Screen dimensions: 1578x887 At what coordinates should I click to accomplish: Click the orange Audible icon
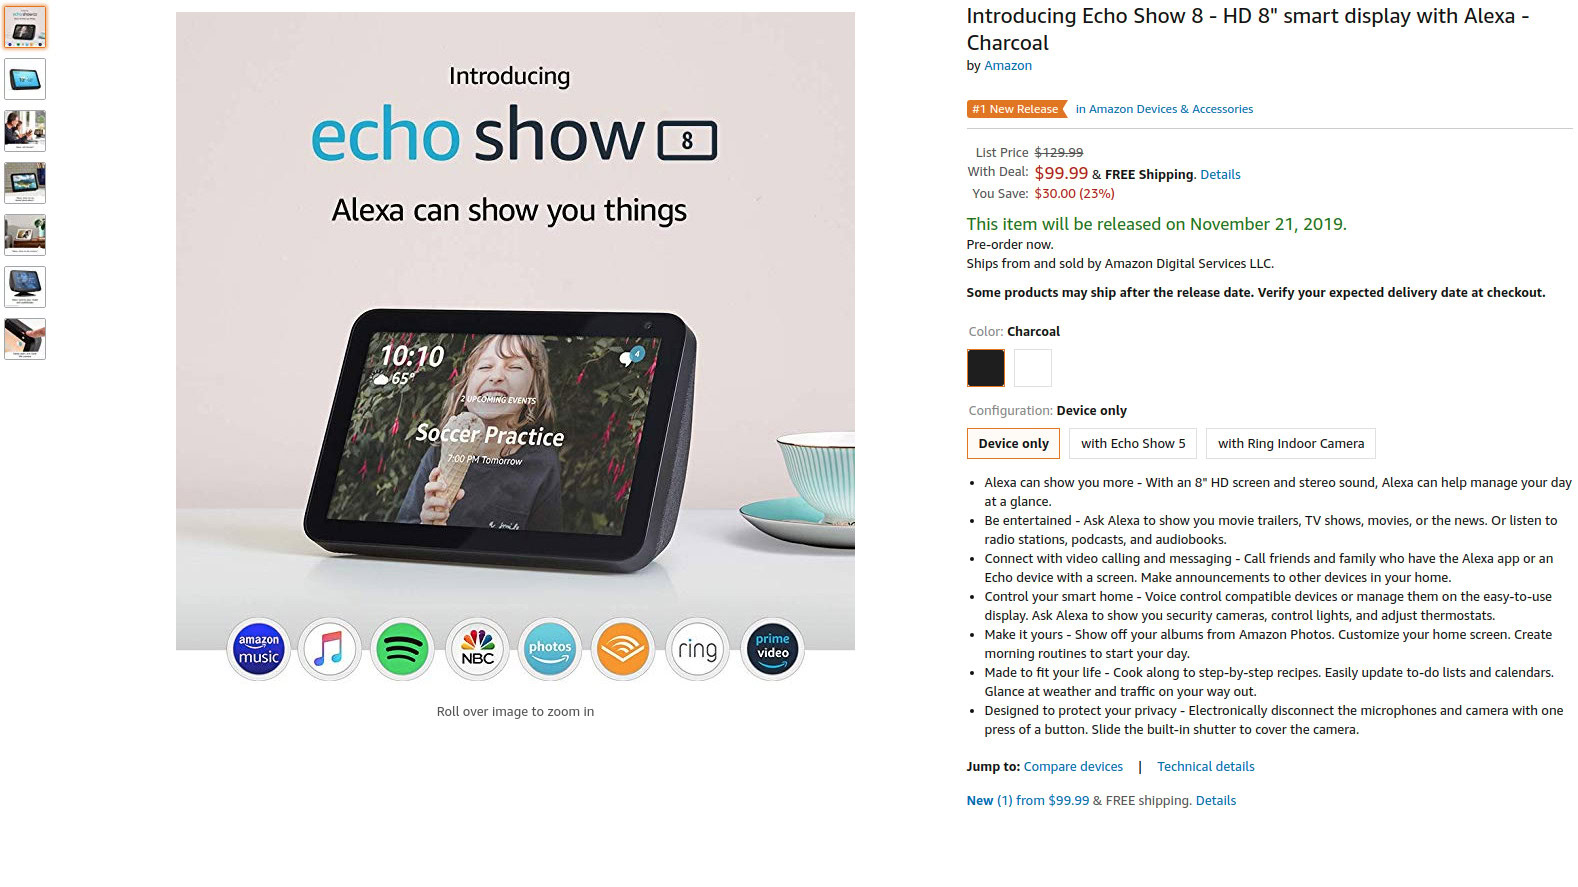[622, 649]
